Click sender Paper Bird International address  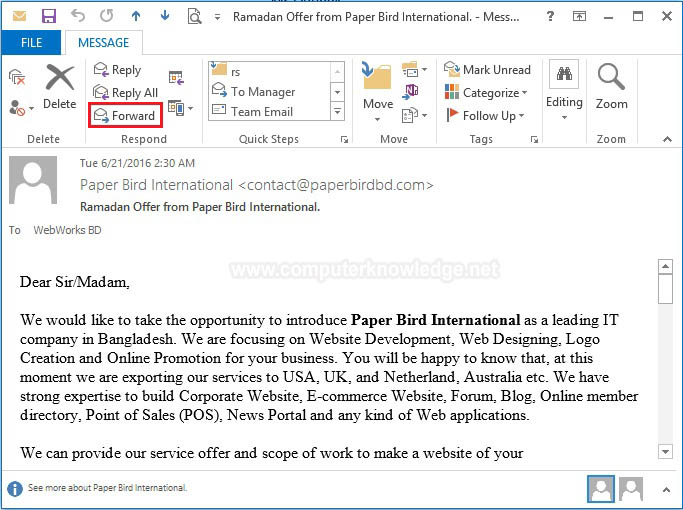click(x=257, y=185)
